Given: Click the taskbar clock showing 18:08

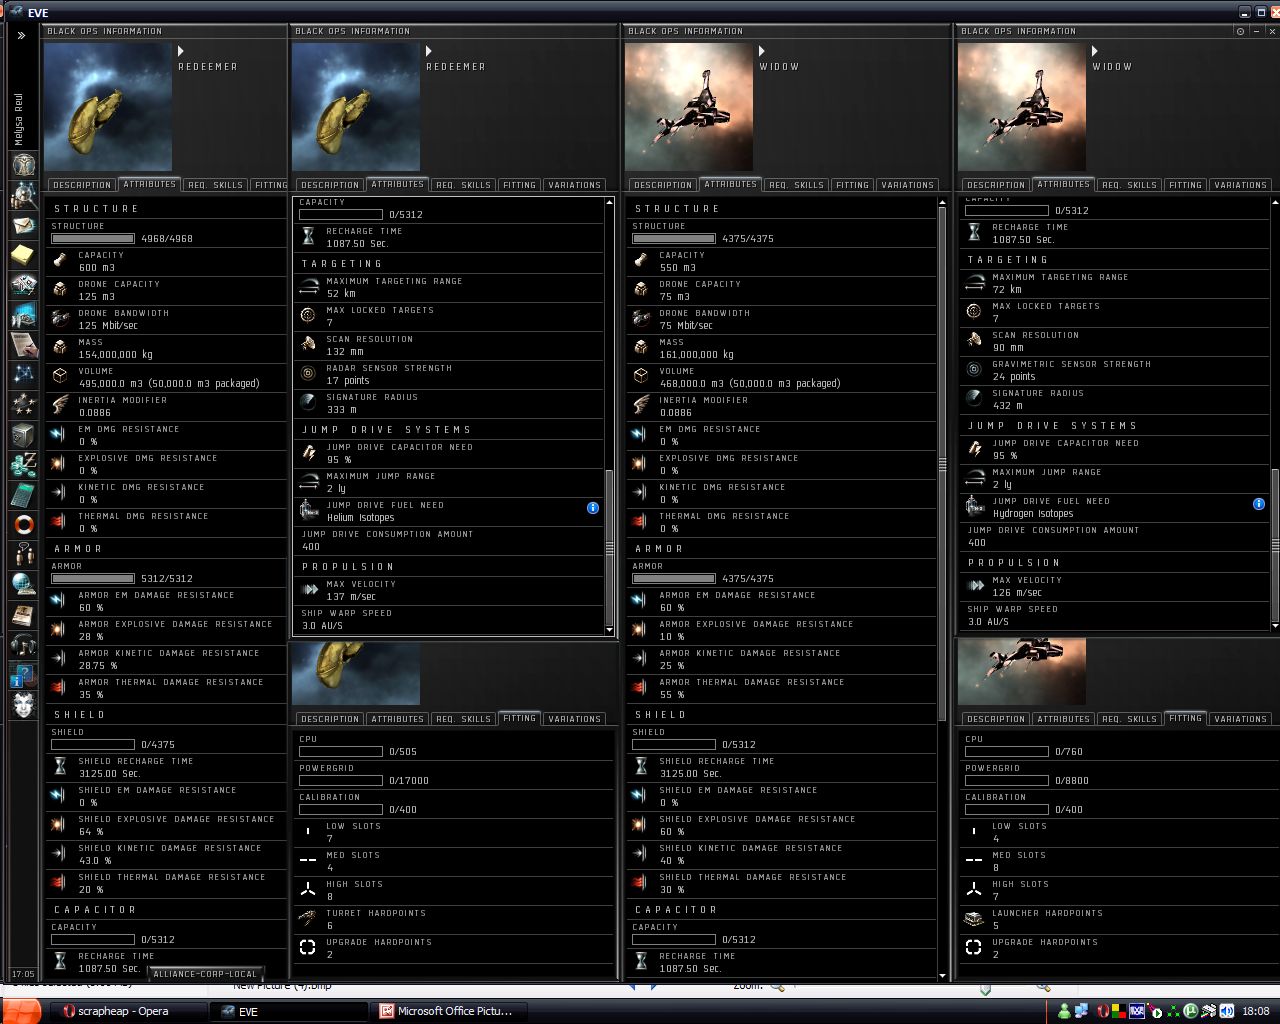Looking at the screenshot, I should coord(1255,1012).
